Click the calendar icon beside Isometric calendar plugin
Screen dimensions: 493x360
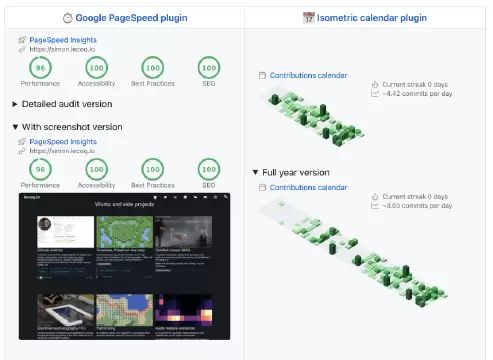click(x=309, y=18)
